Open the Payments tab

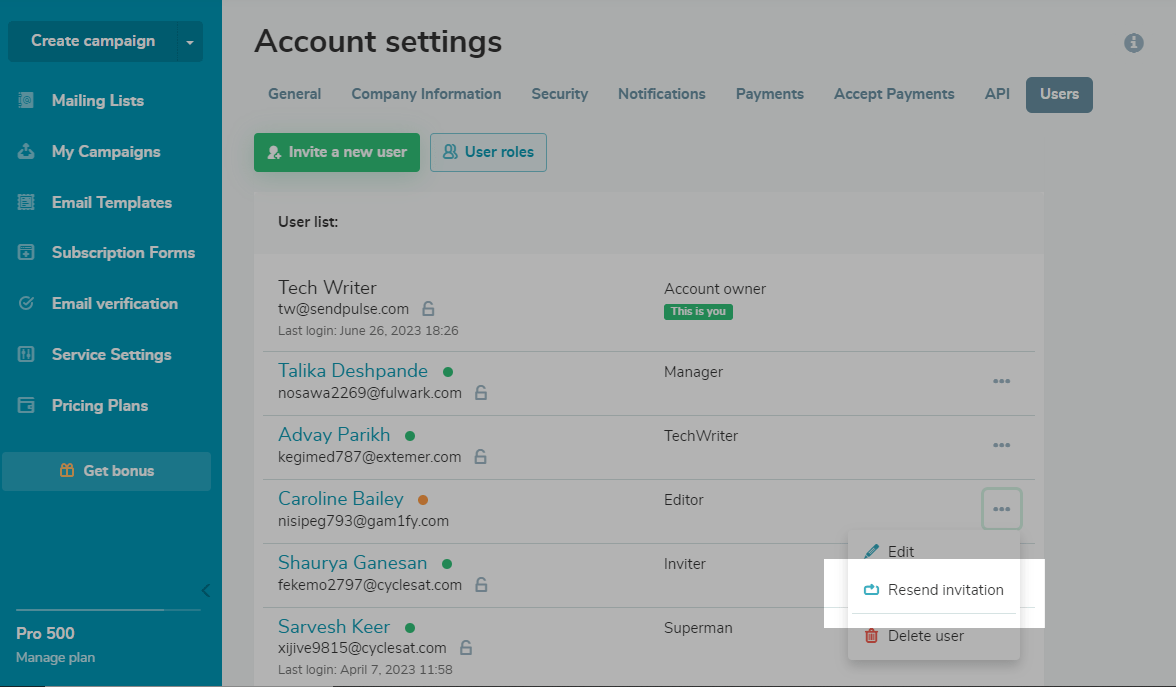(769, 94)
